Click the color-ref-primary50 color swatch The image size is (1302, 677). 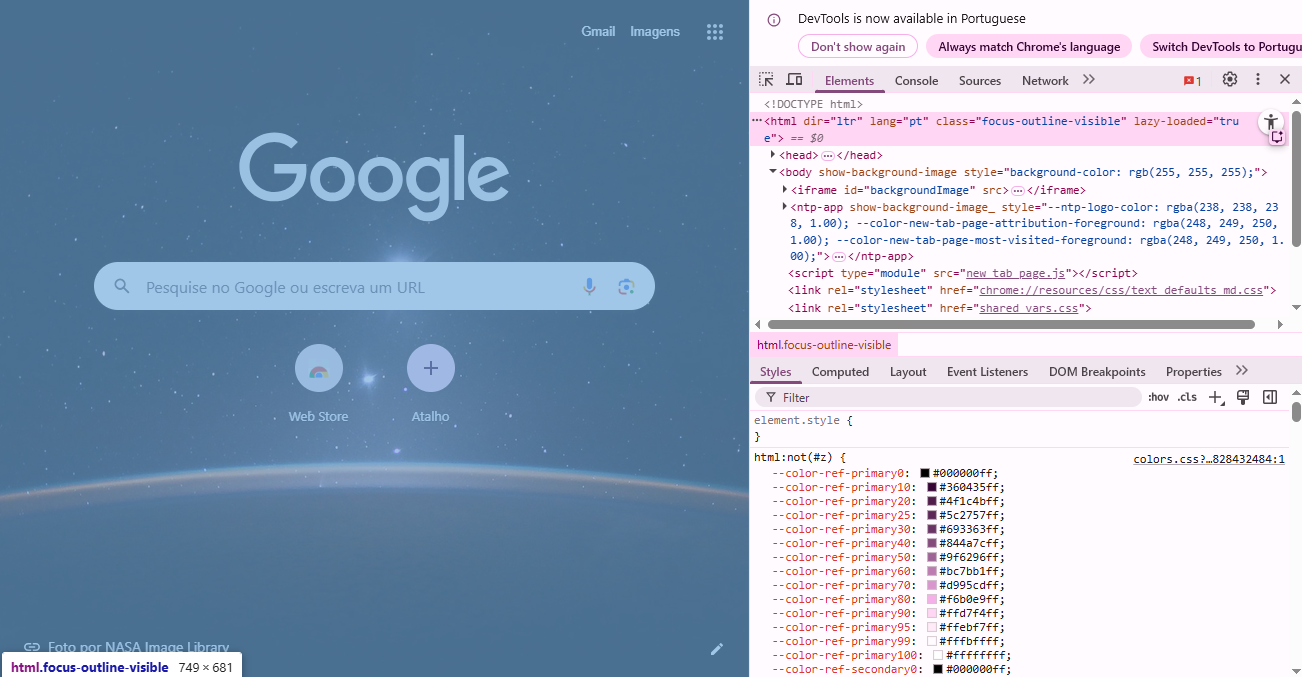[x=932, y=557]
